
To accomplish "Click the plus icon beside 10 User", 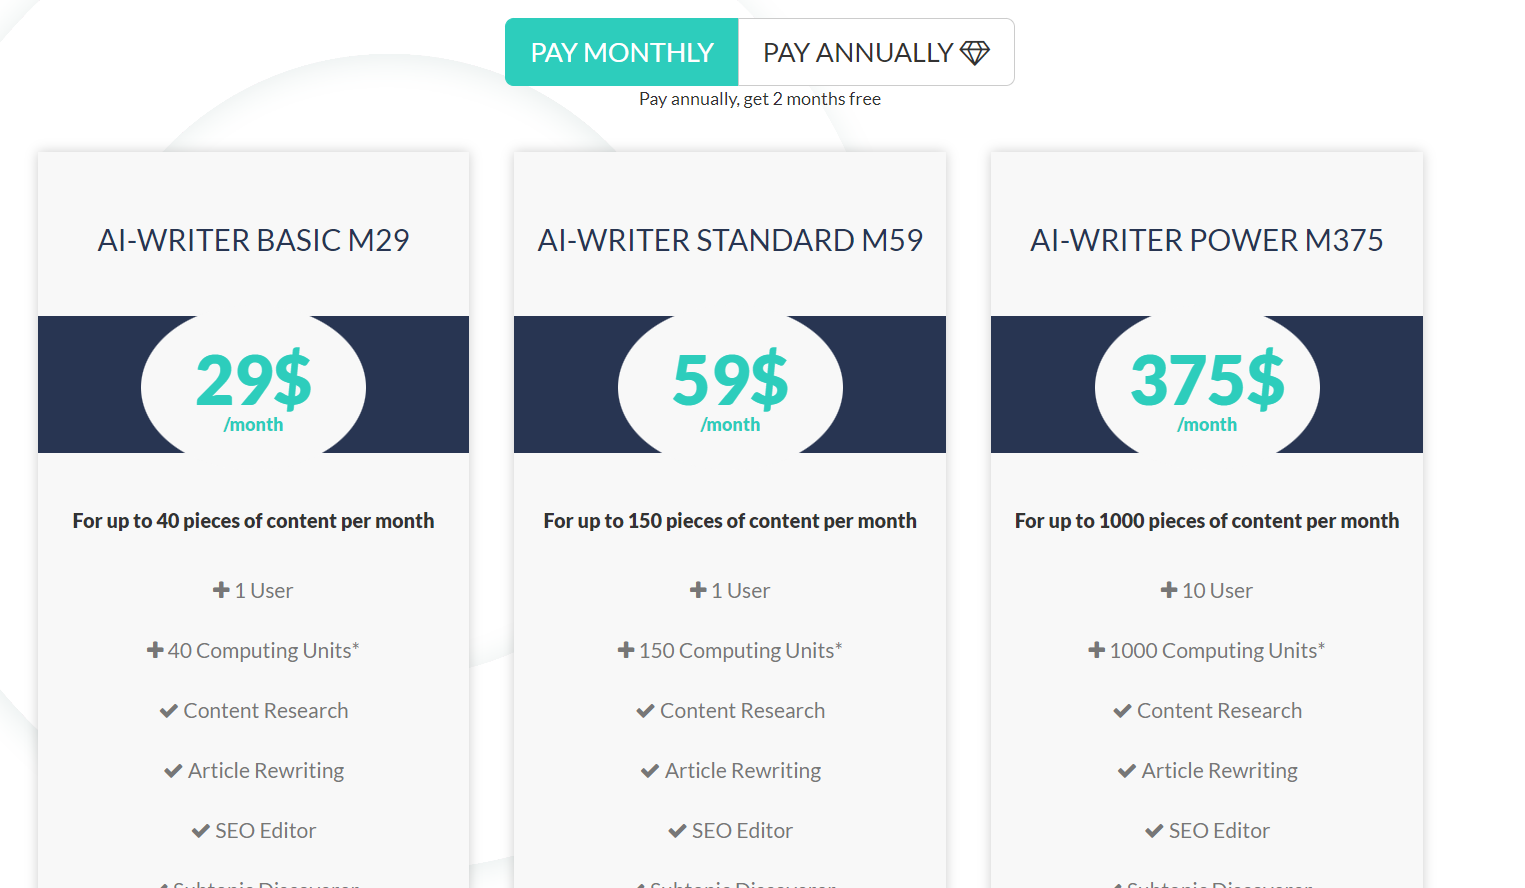I will (x=1169, y=590).
